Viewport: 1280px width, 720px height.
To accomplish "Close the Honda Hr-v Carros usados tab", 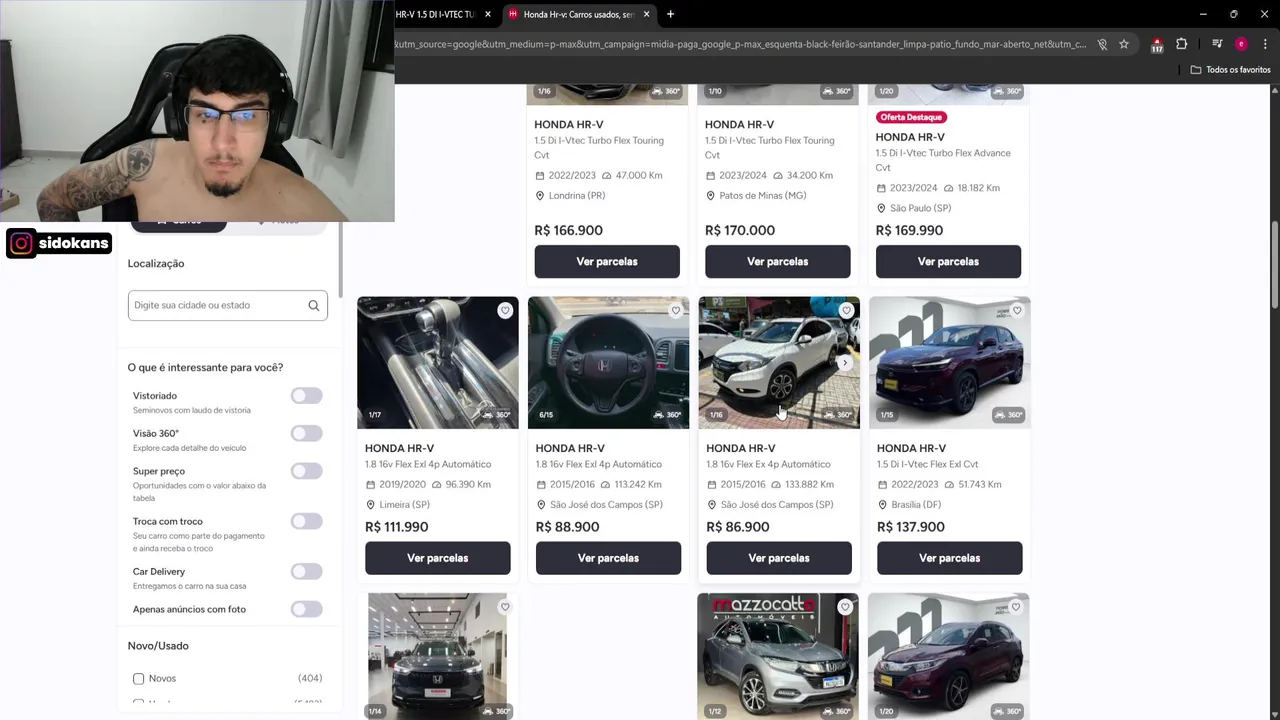I will tap(646, 14).
